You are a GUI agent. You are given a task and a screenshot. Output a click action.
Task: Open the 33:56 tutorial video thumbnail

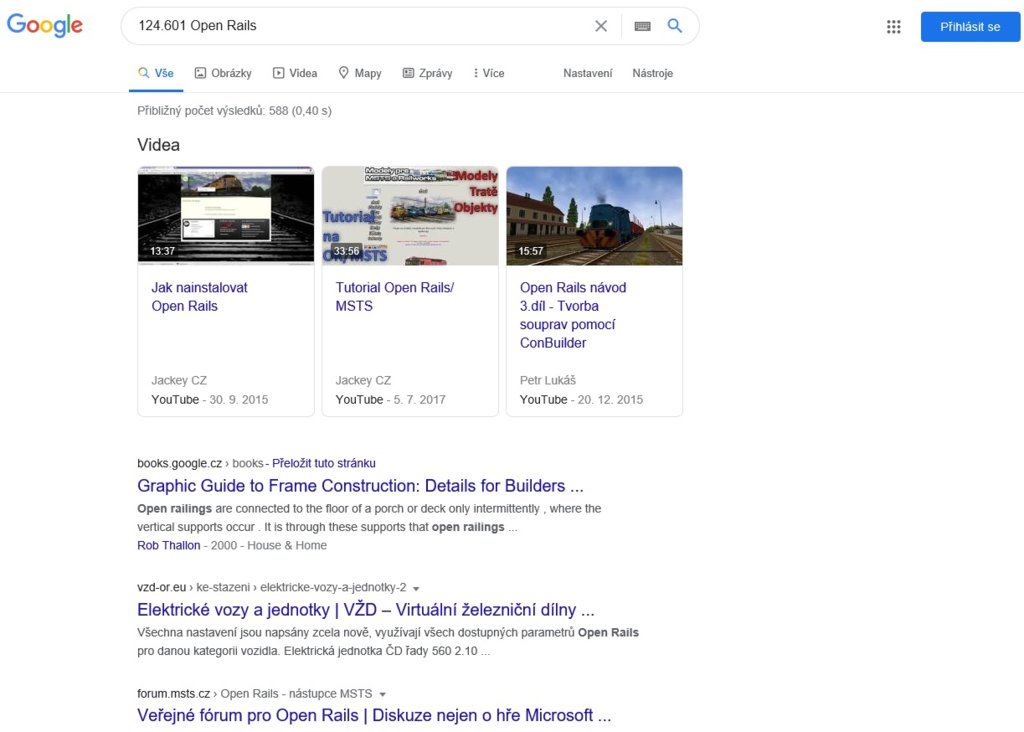(x=410, y=215)
